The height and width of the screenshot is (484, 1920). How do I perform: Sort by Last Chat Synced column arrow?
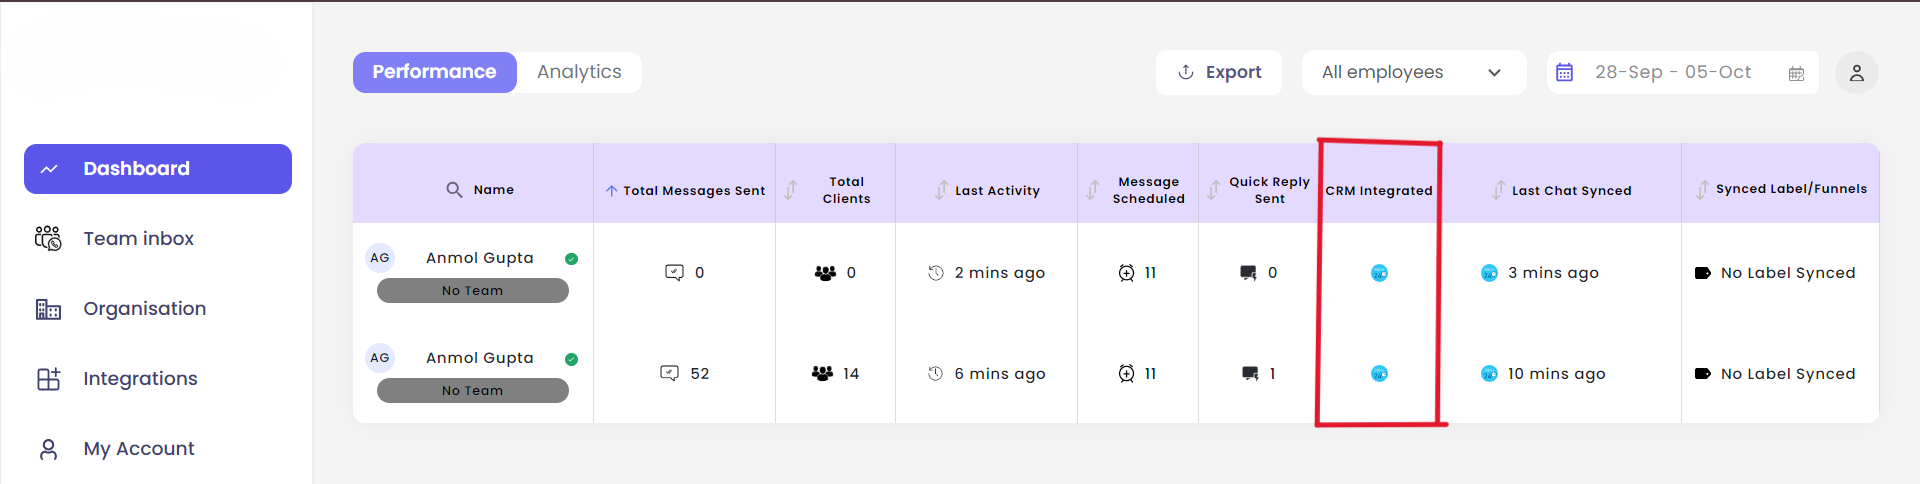pos(1498,190)
